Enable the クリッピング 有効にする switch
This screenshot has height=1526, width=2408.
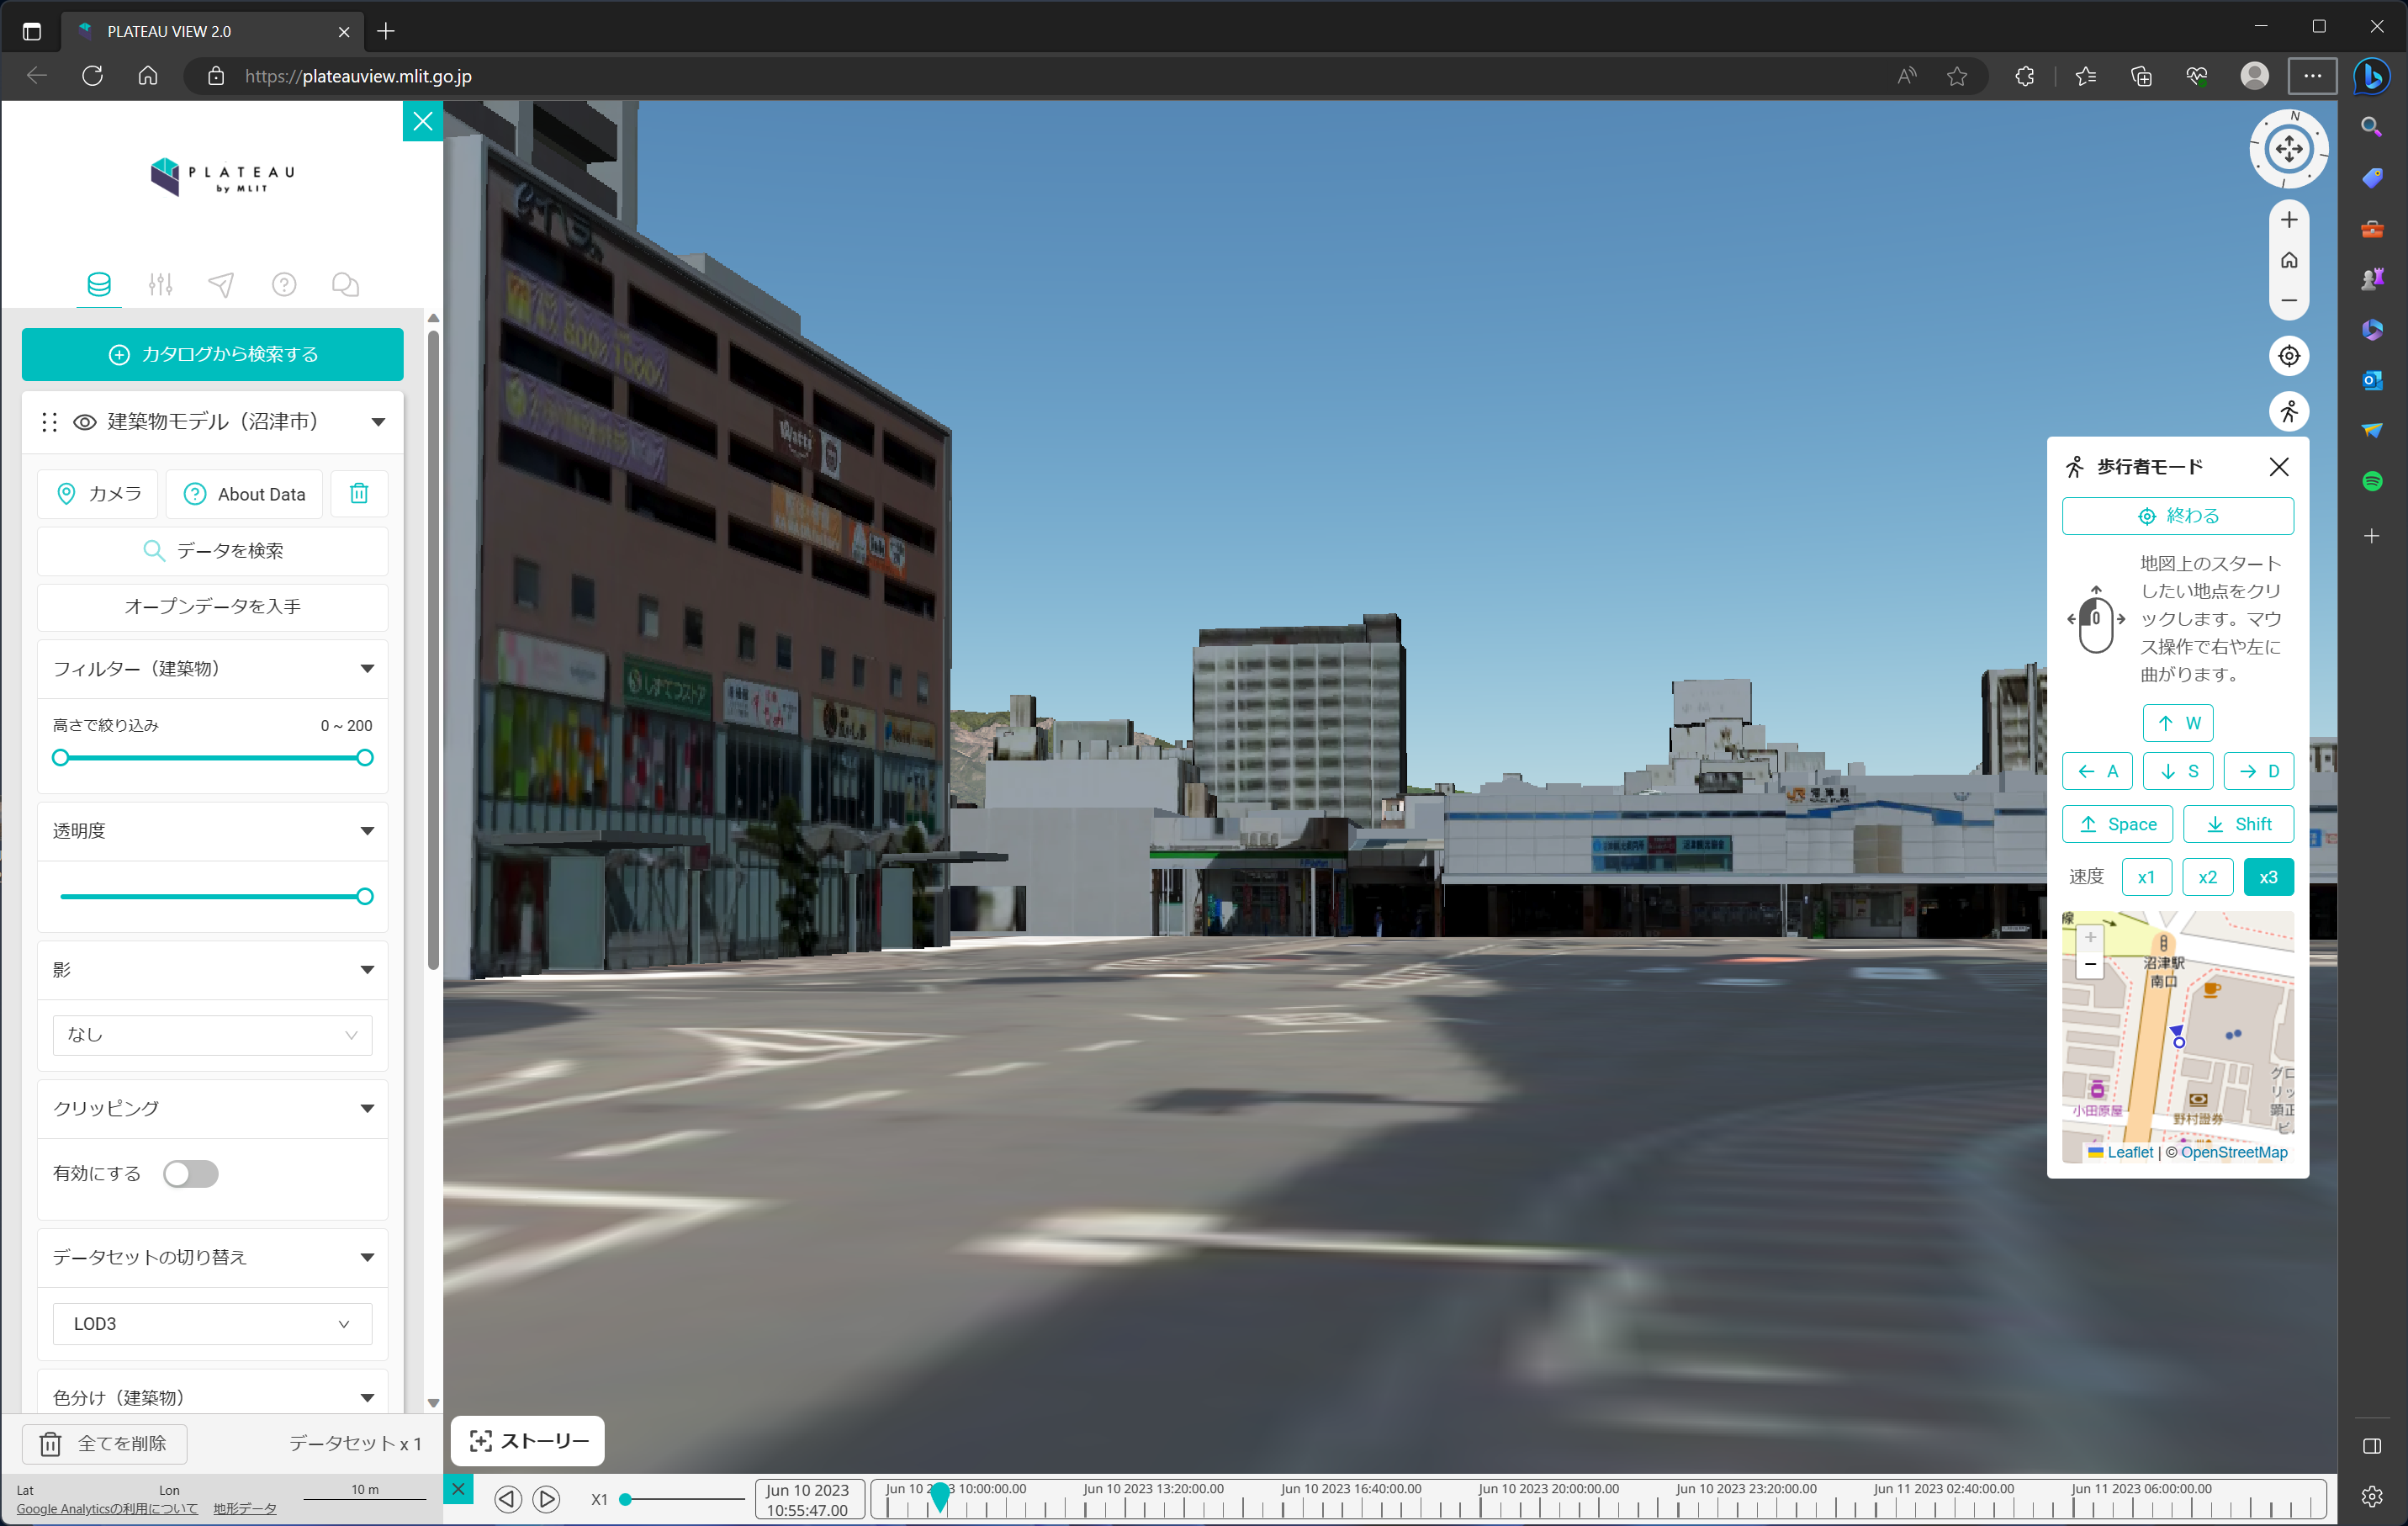click(190, 1174)
